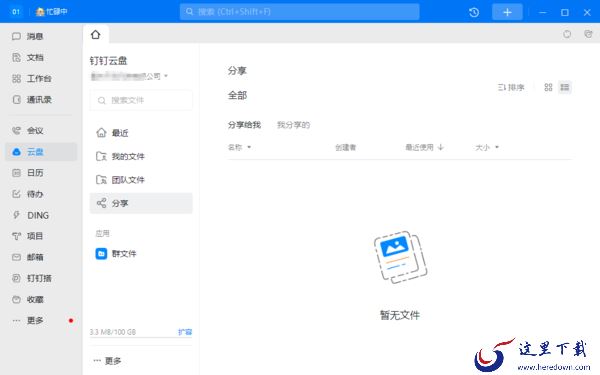Click the 创建者 column header
Viewport: 600px width, 375px height.
click(346, 147)
